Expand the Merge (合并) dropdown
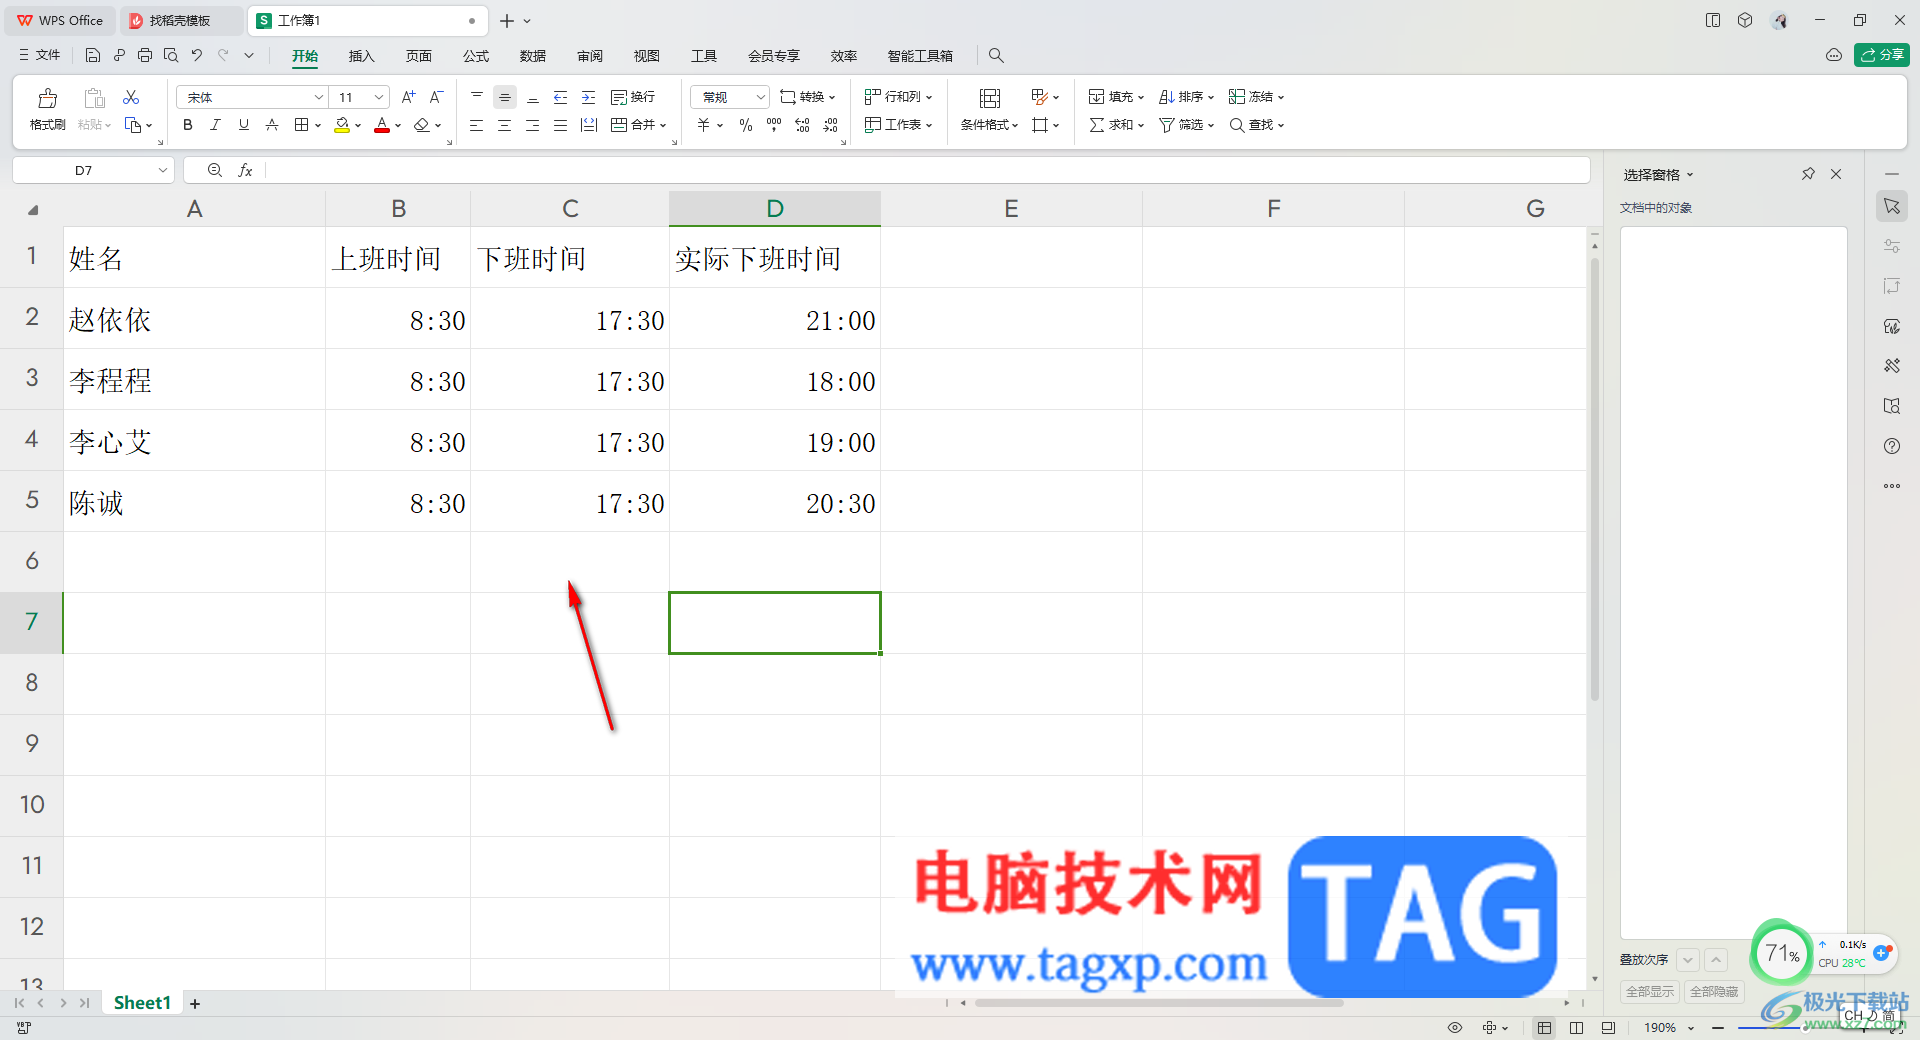Image resolution: width=1920 pixels, height=1040 pixels. coord(663,126)
